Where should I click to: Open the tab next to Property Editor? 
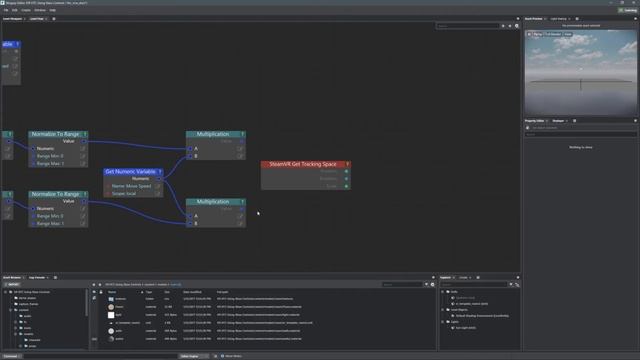pyautogui.click(x=558, y=121)
